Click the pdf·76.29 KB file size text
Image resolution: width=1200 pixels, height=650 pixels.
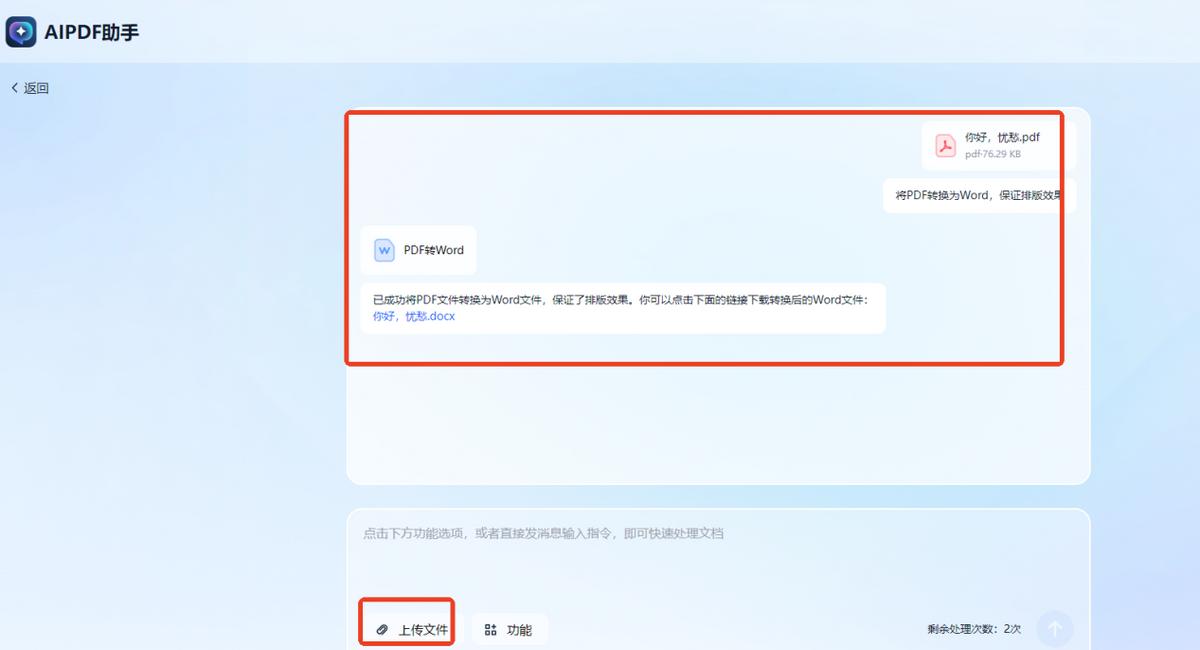[993, 155]
